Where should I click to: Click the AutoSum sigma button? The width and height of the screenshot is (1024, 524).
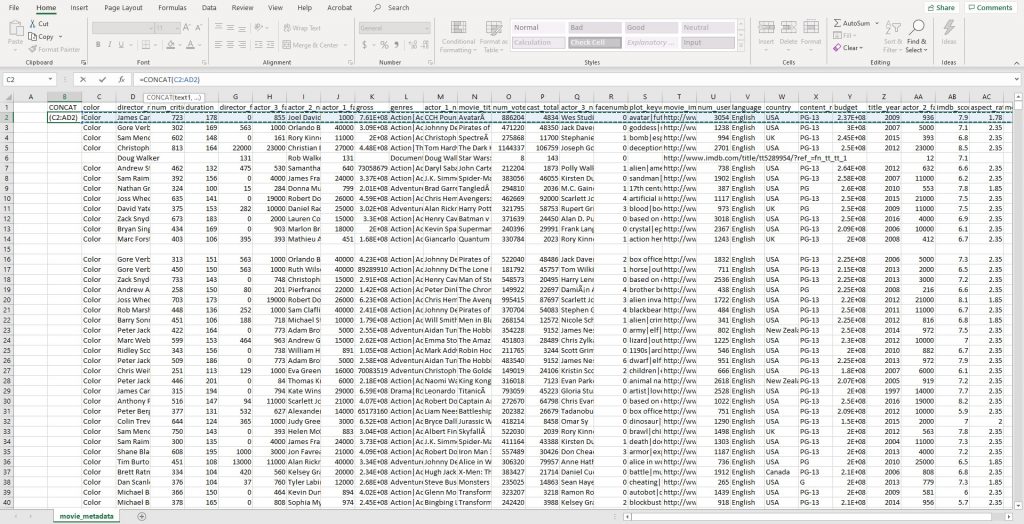852,24
